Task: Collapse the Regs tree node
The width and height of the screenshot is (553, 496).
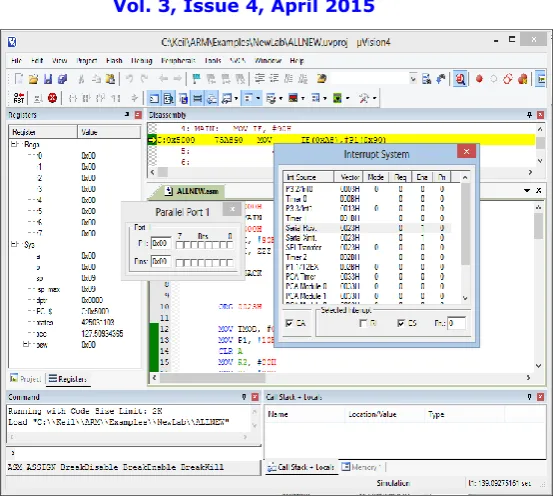Action: [14, 144]
